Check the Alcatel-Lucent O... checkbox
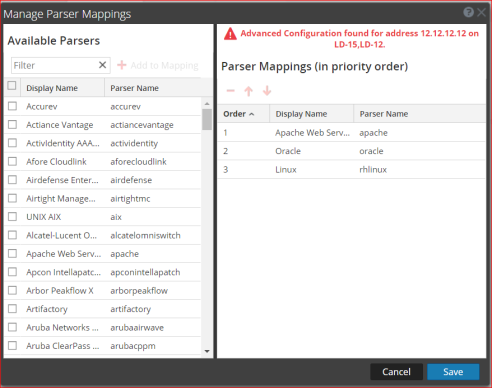Image resolution: width=492 pixels, height=388 pixels. pos(12,235)
